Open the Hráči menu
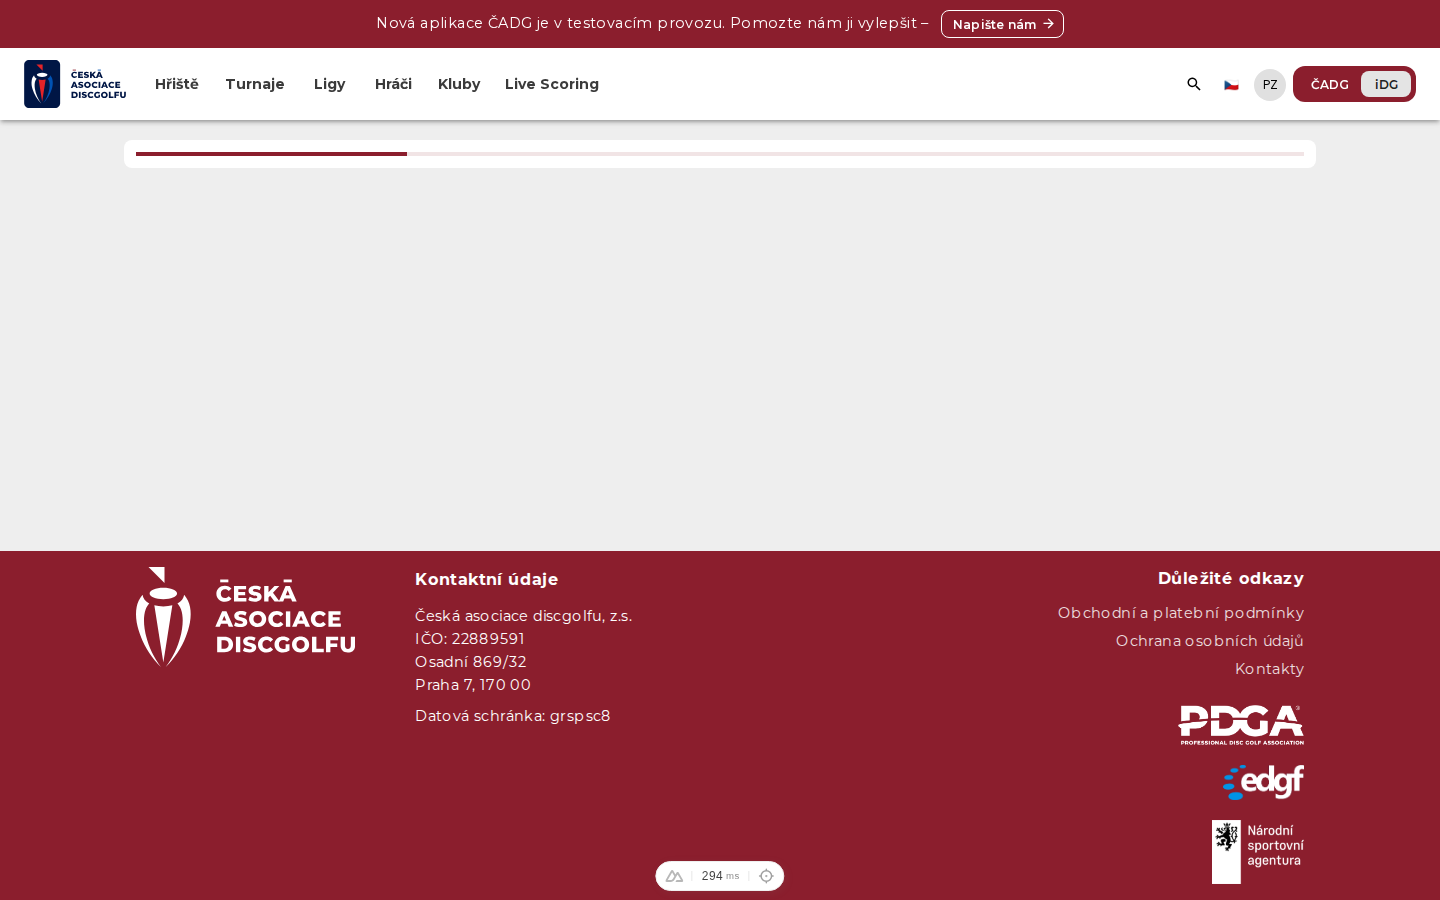This screenshot has height=900, width=1440. (393, 84)
